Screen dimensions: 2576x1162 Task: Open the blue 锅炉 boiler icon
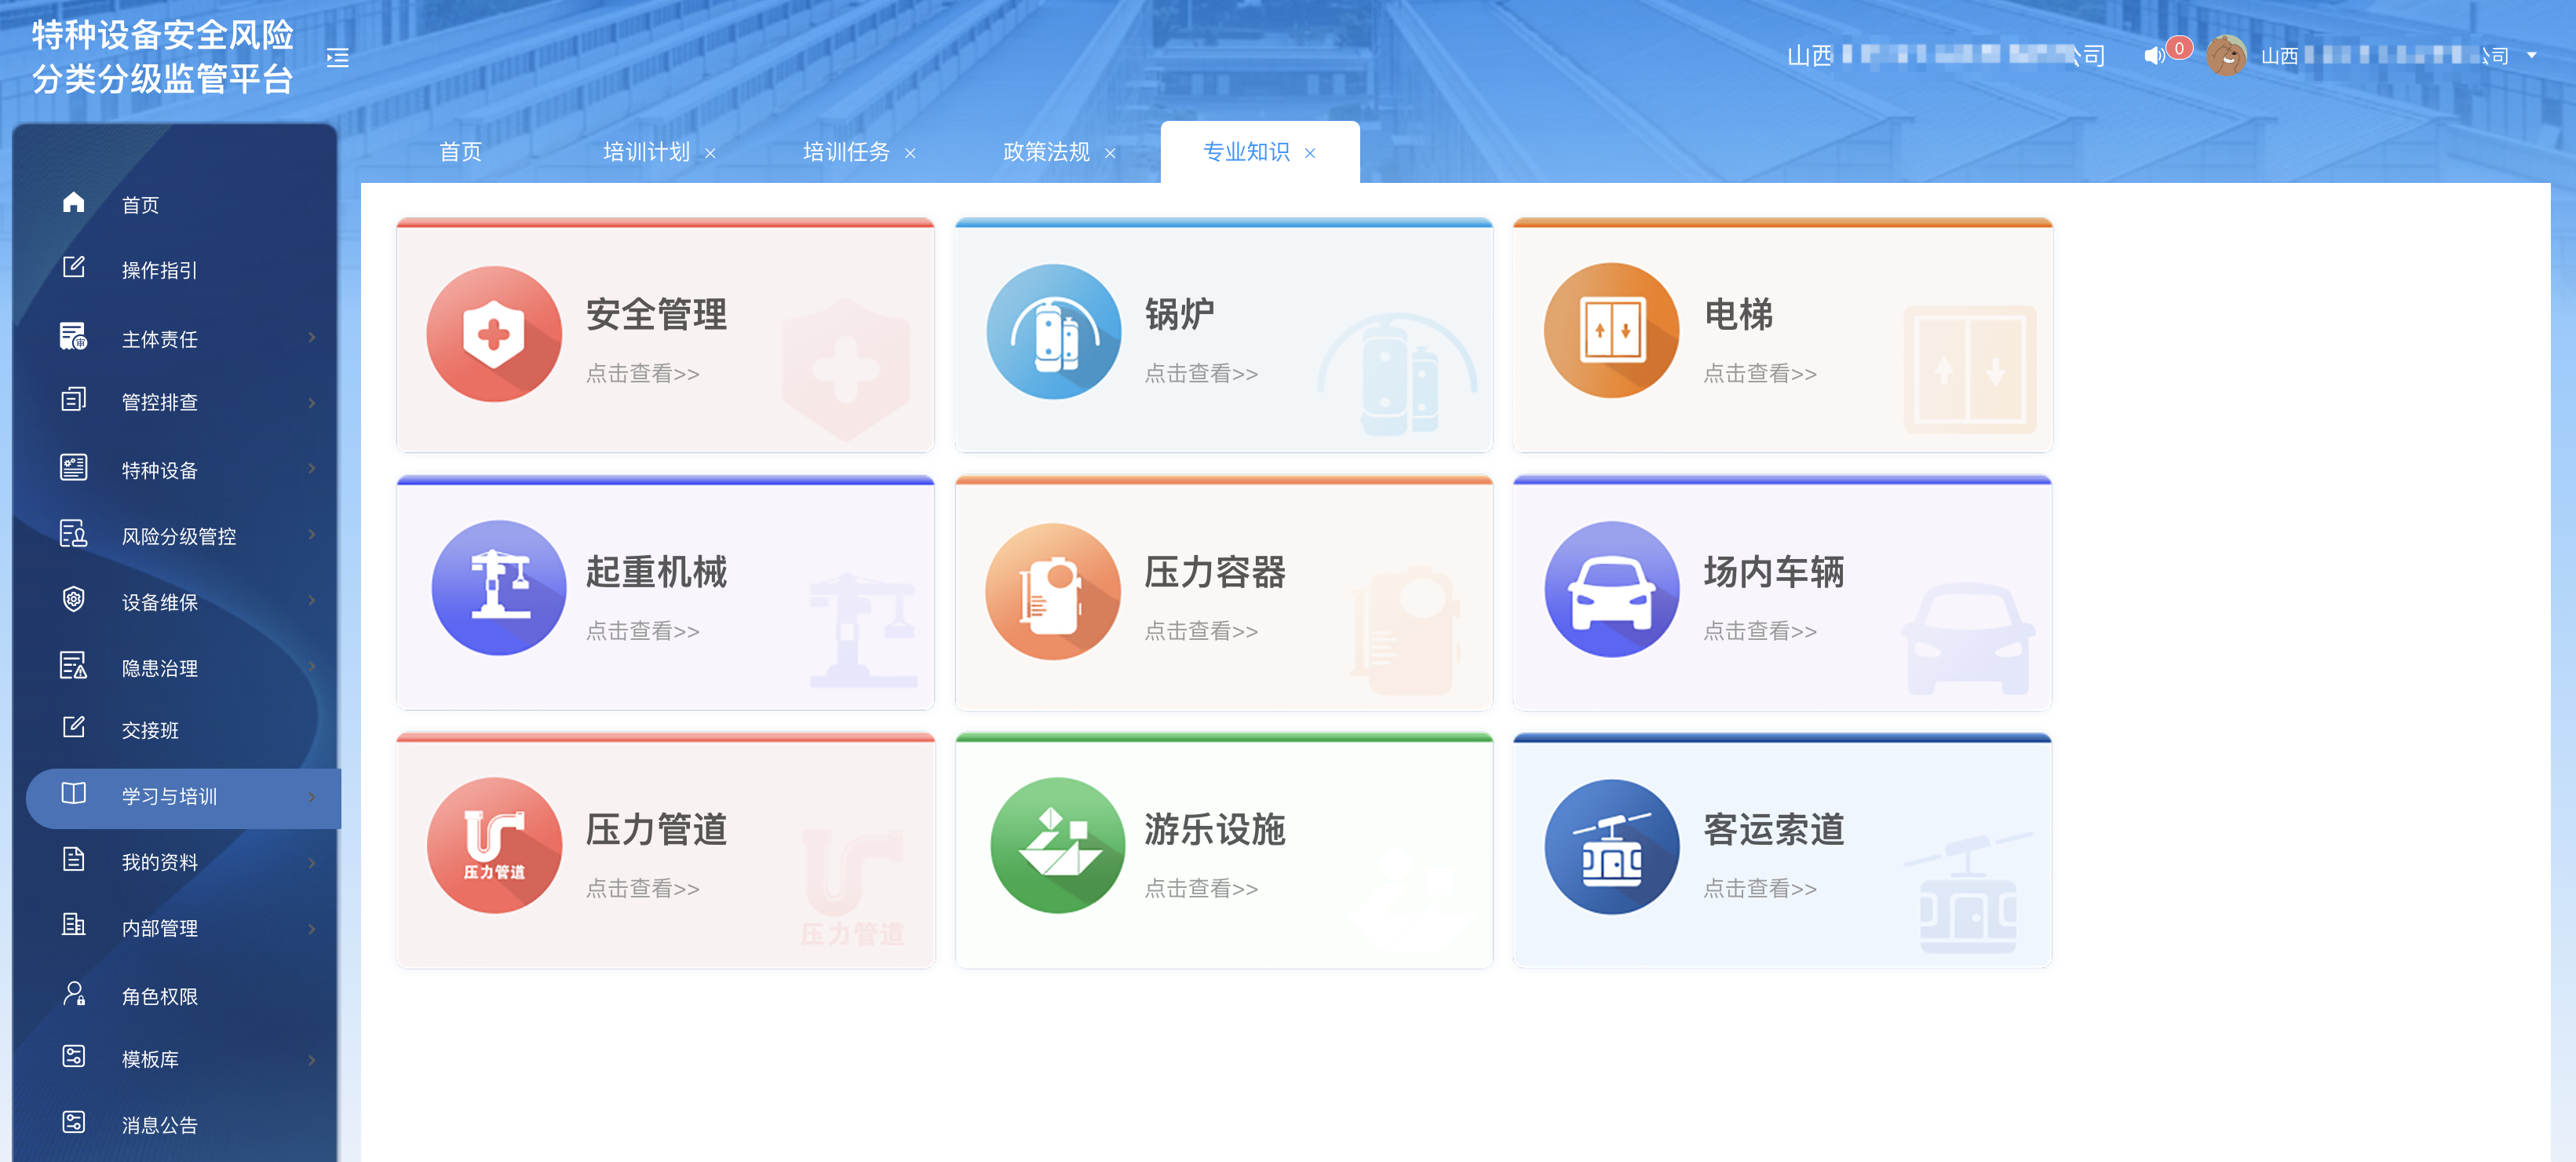(x=1053, y=332)
